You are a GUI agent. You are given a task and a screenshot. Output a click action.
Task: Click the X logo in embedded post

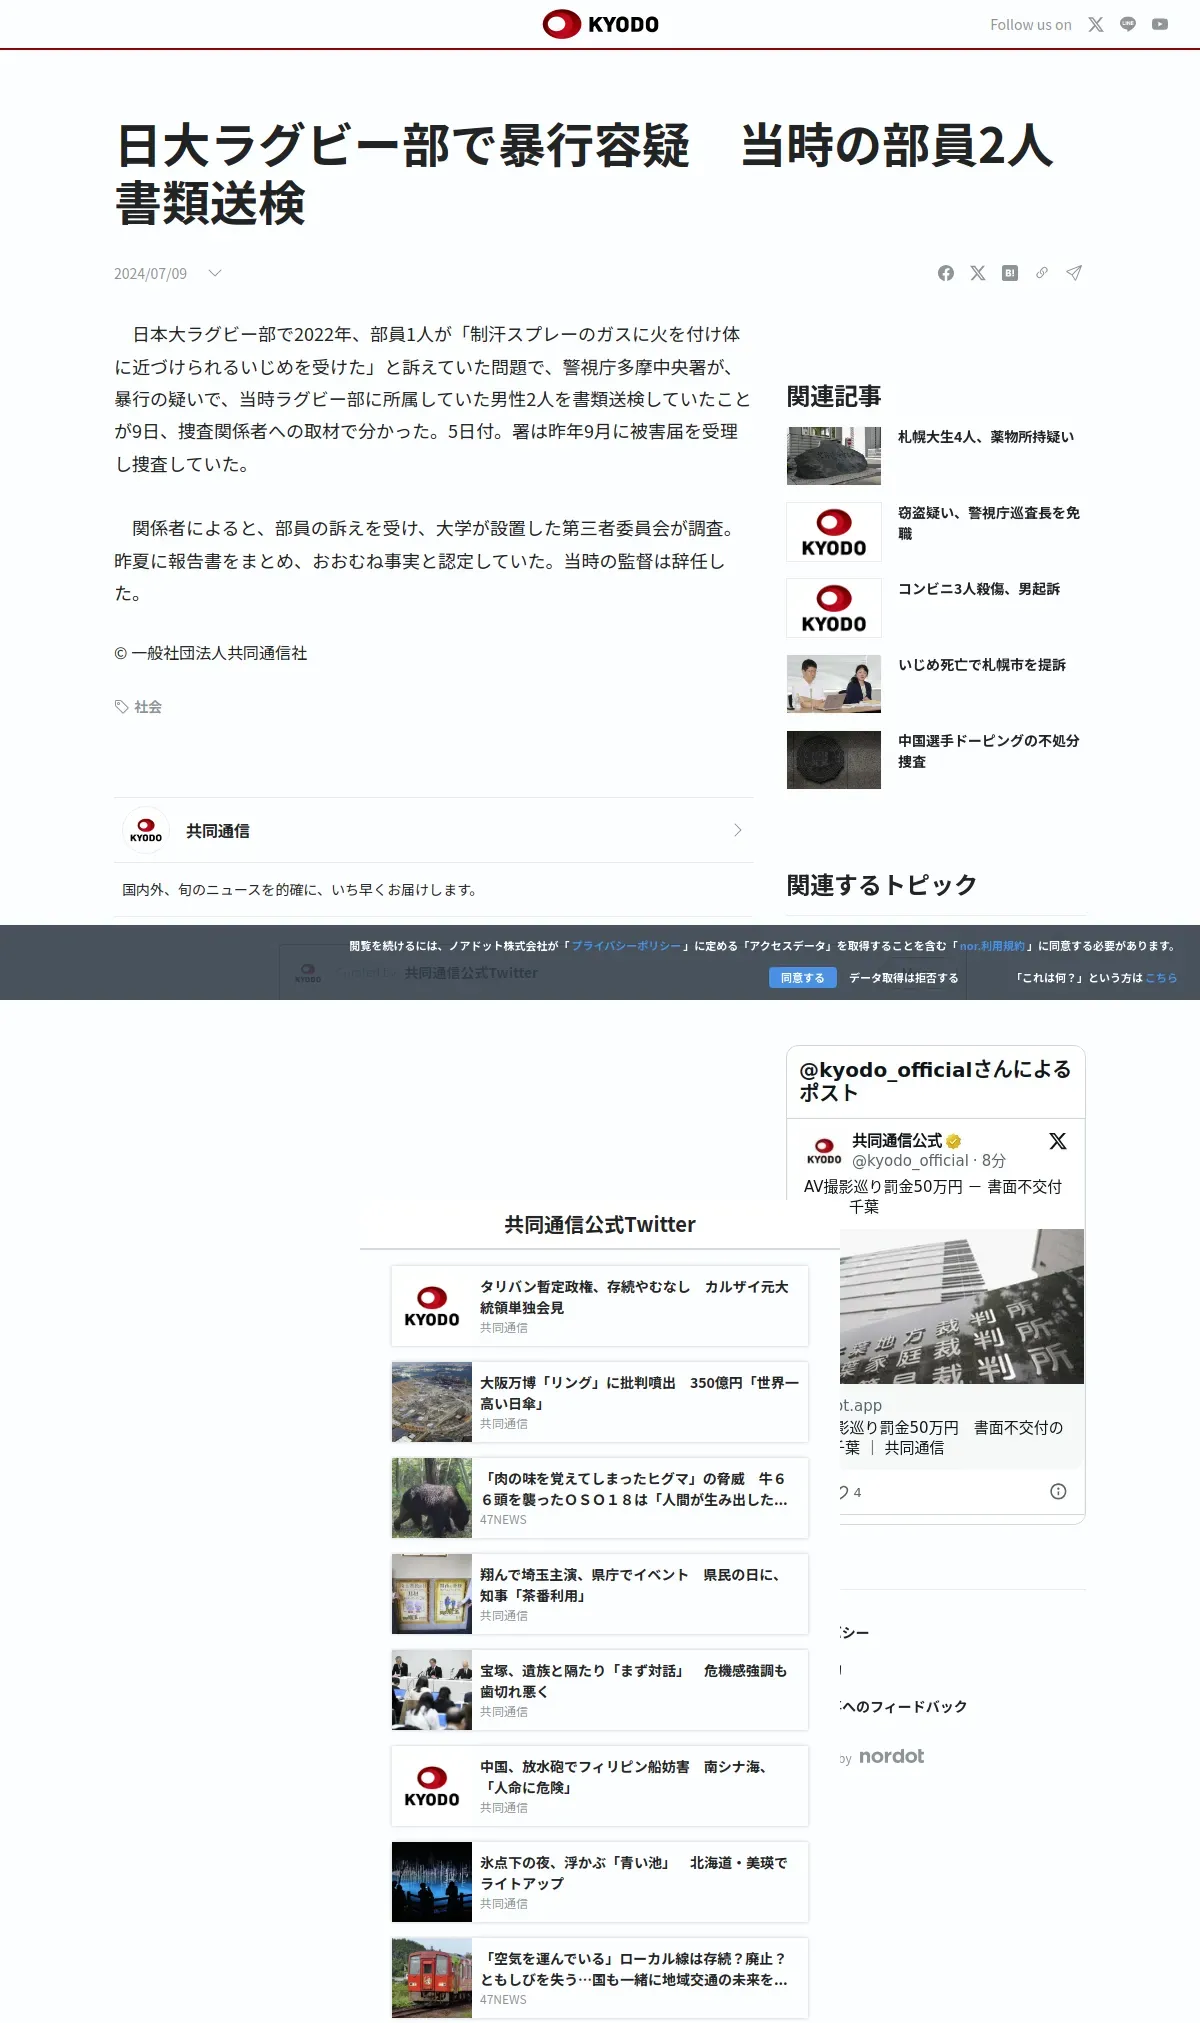coord(1058,1141)
